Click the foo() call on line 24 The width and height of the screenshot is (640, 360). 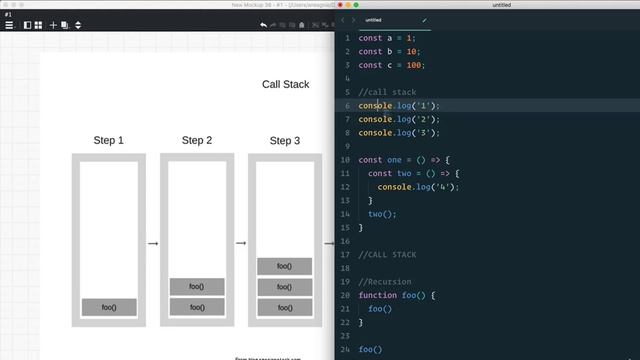[x=370, y=349]
